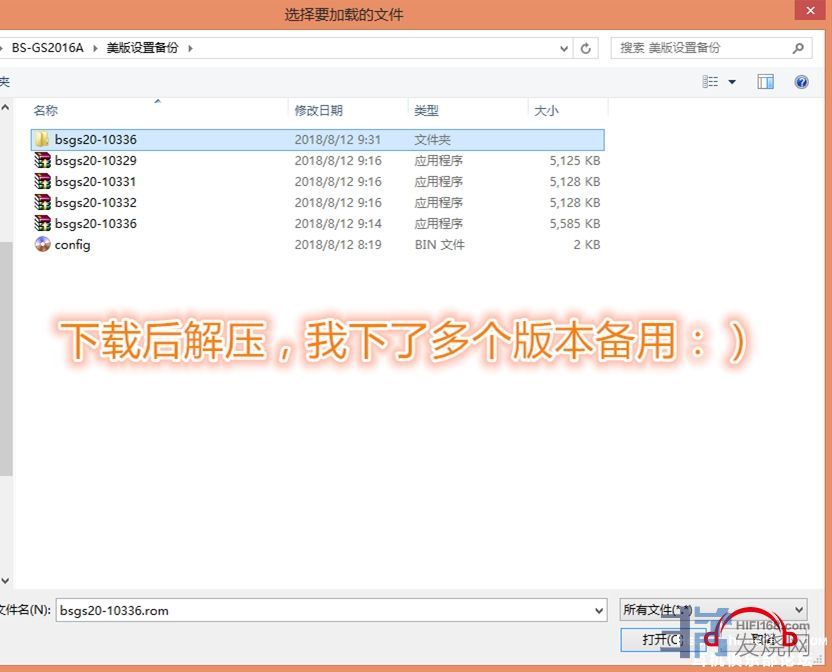
Task: Click the bsgs20-10329 application archive icon
Action: [x=42, y=161]
